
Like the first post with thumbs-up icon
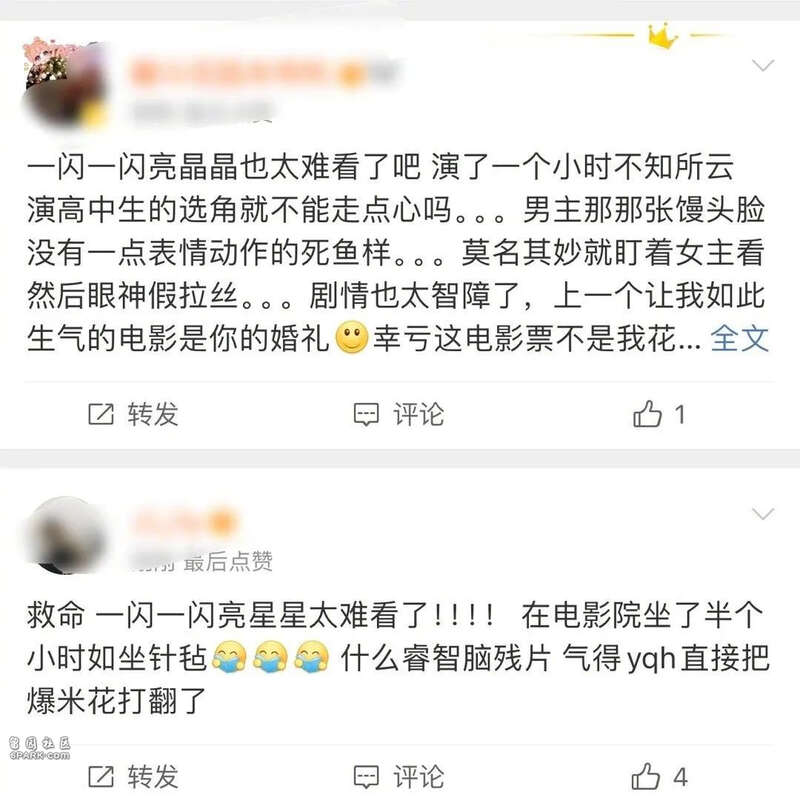tap(647, 414)
